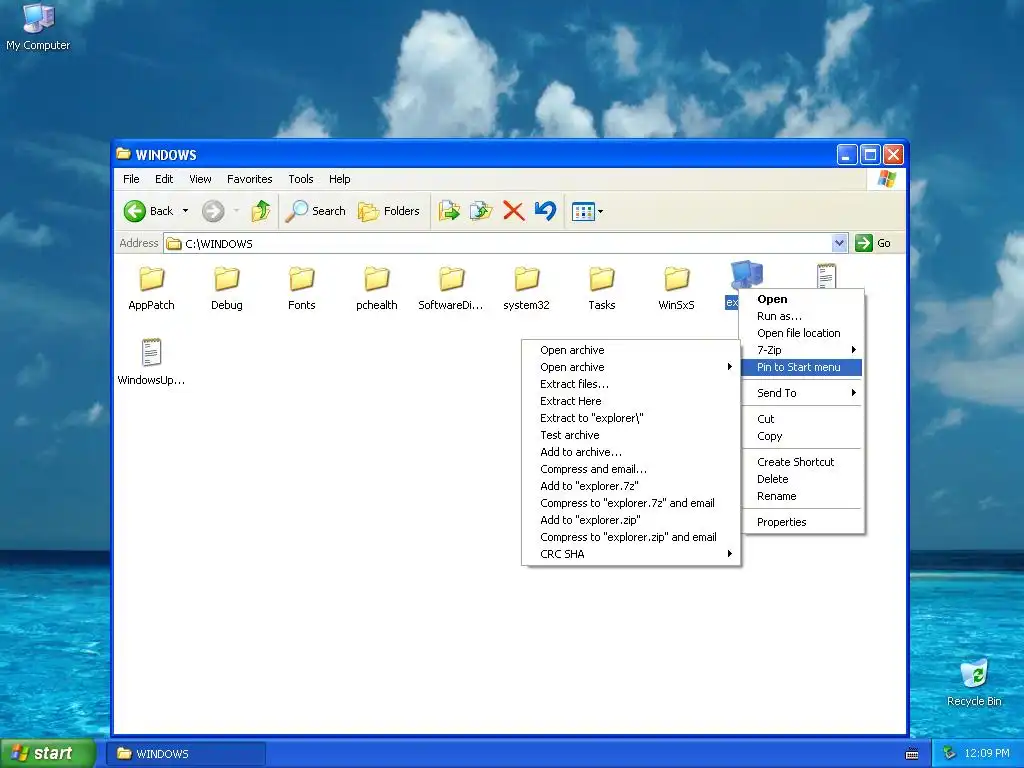The height and width of the screenshot is (768, 1024).
Task: Select the Tasks folder icon
Action: (601, 279)
